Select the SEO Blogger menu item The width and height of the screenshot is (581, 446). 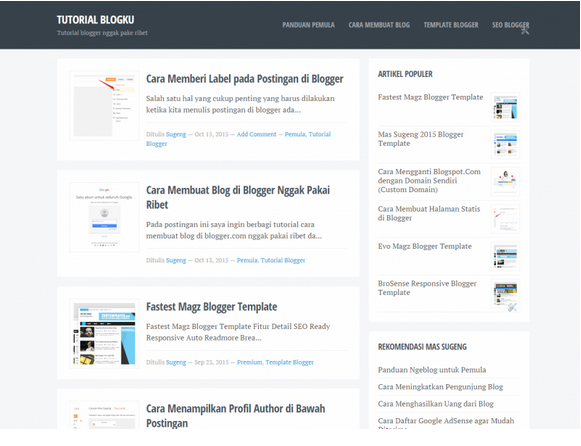(510, 25)
